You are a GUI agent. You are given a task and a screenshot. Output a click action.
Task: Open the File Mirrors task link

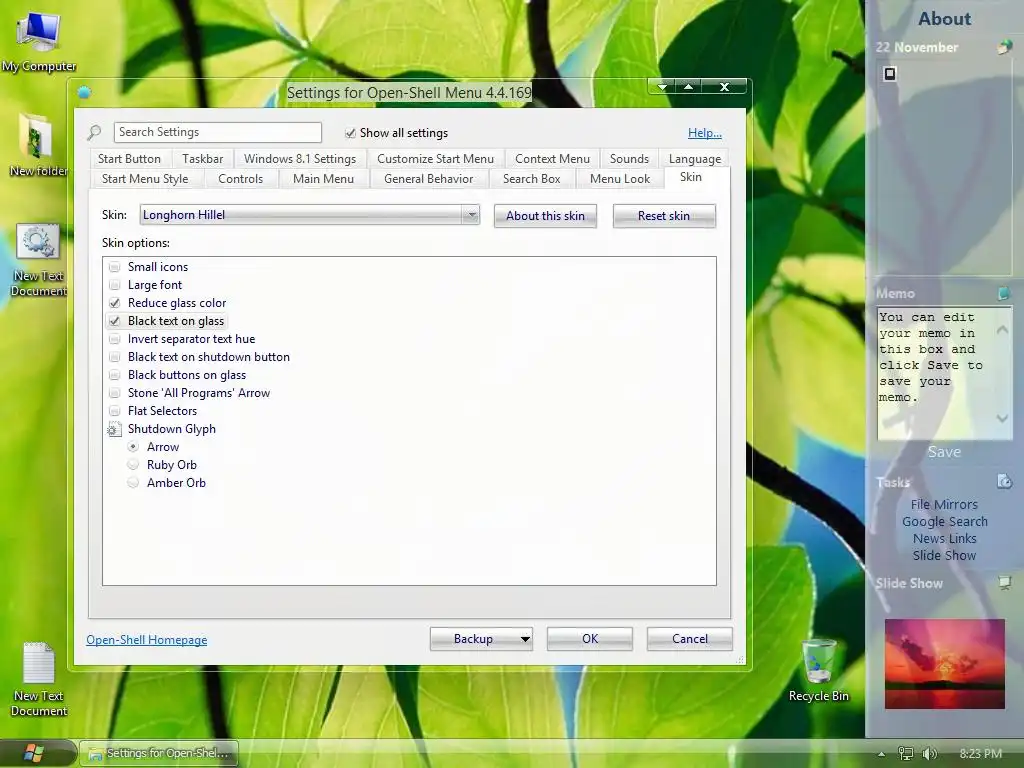944,504
